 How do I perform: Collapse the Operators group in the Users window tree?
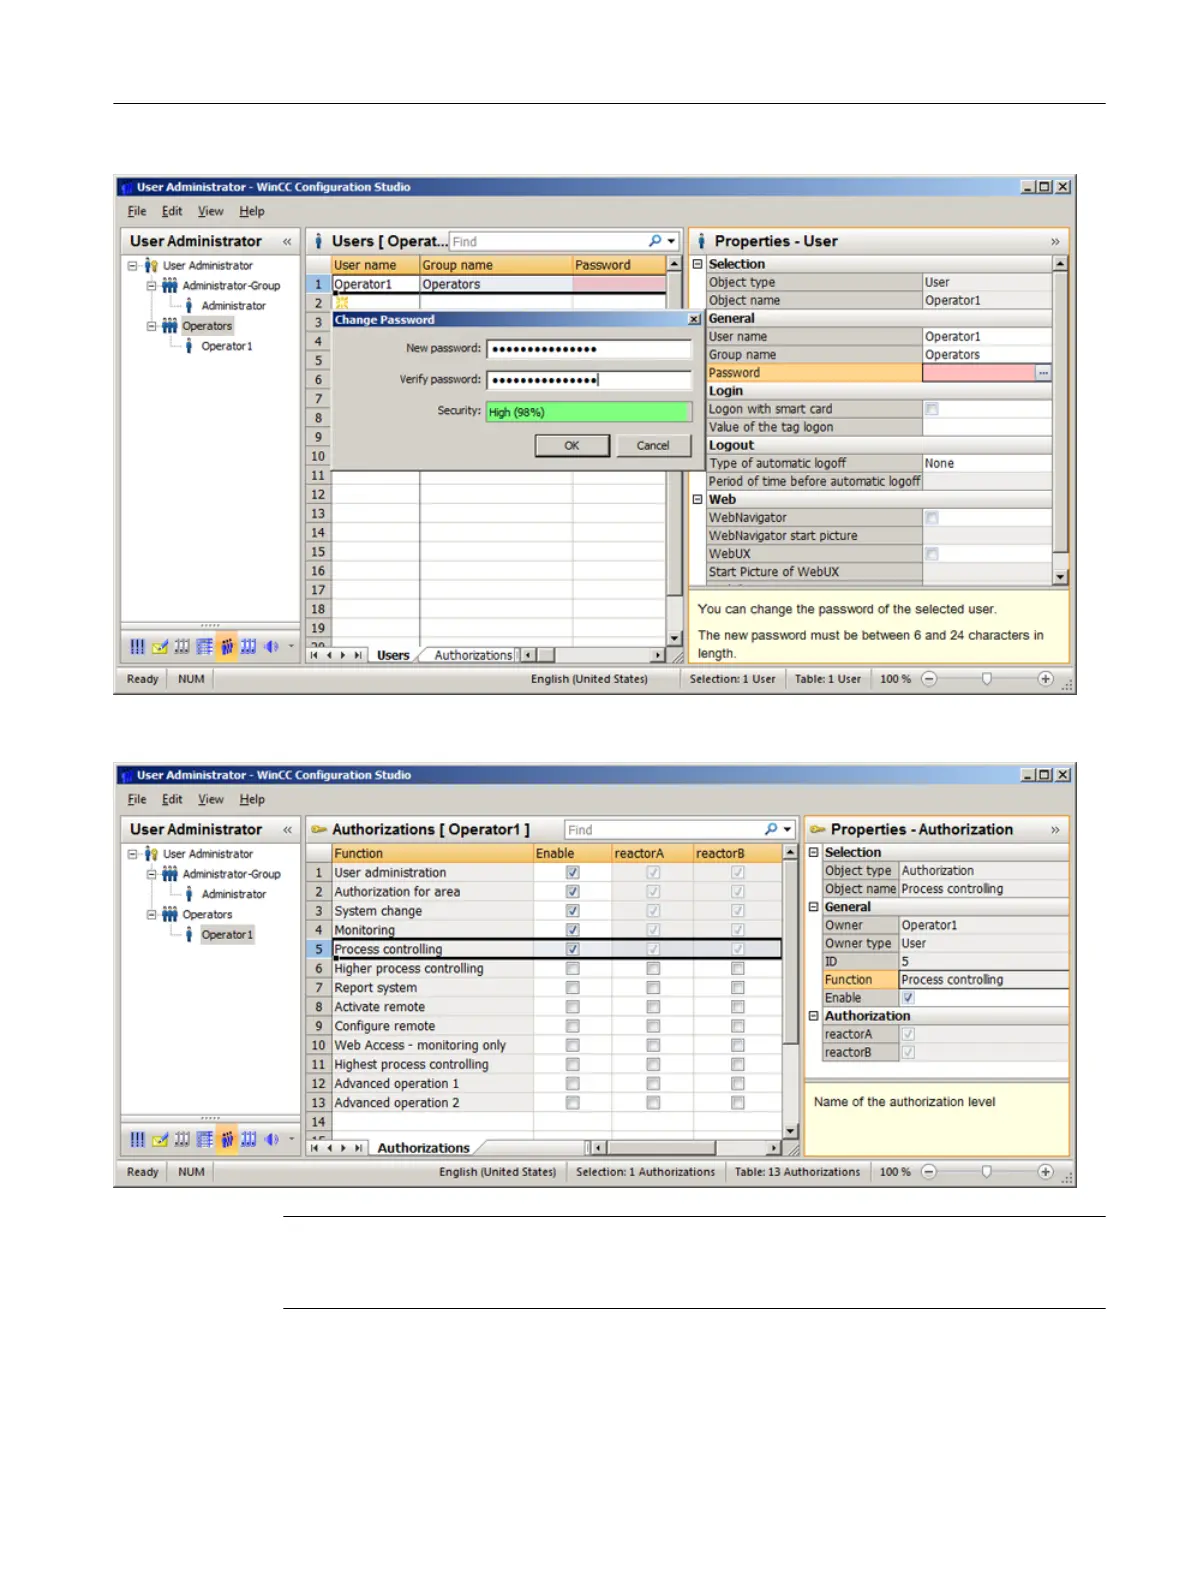152,326
